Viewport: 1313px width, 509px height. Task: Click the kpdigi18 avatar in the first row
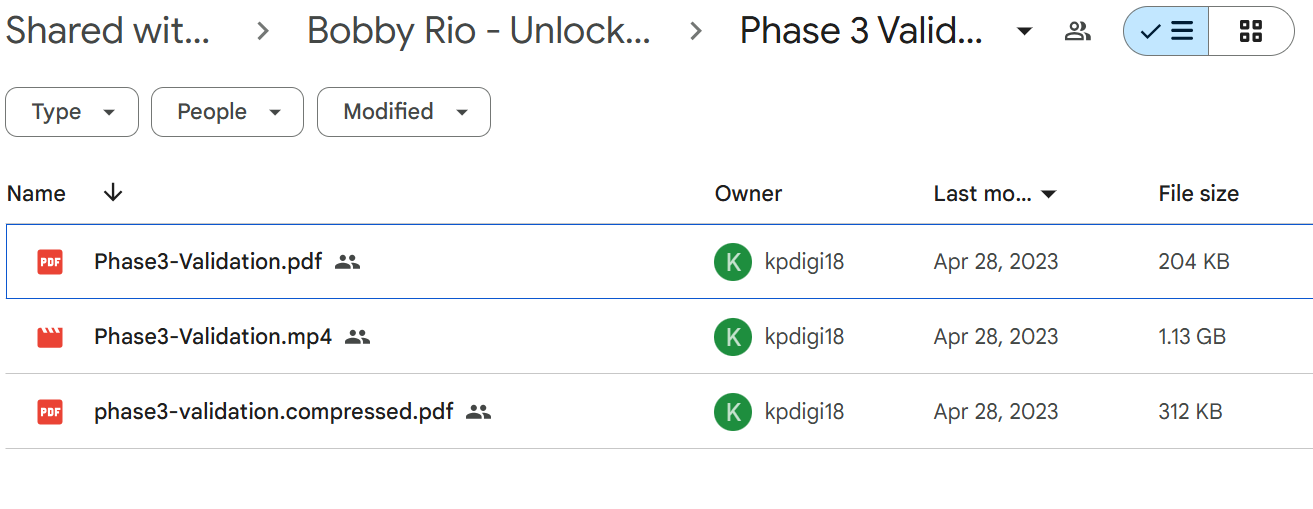[733, 262]
